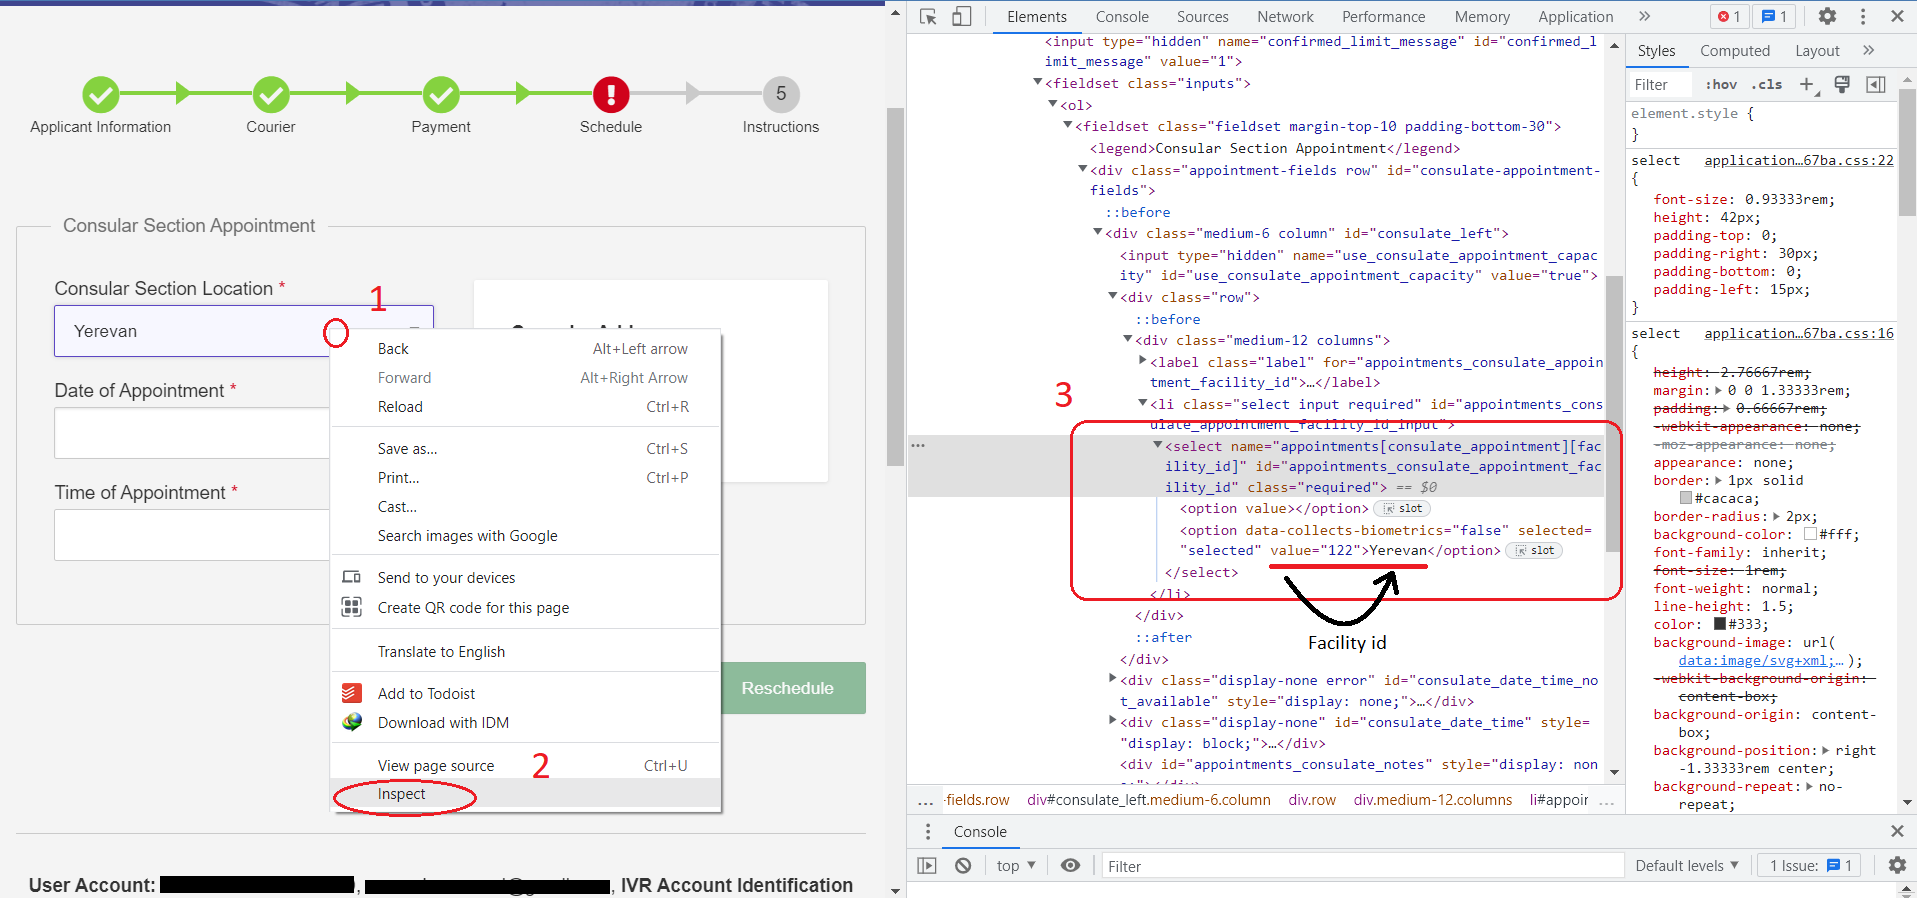Click the Create QR code icon

(x=352, y=607)
